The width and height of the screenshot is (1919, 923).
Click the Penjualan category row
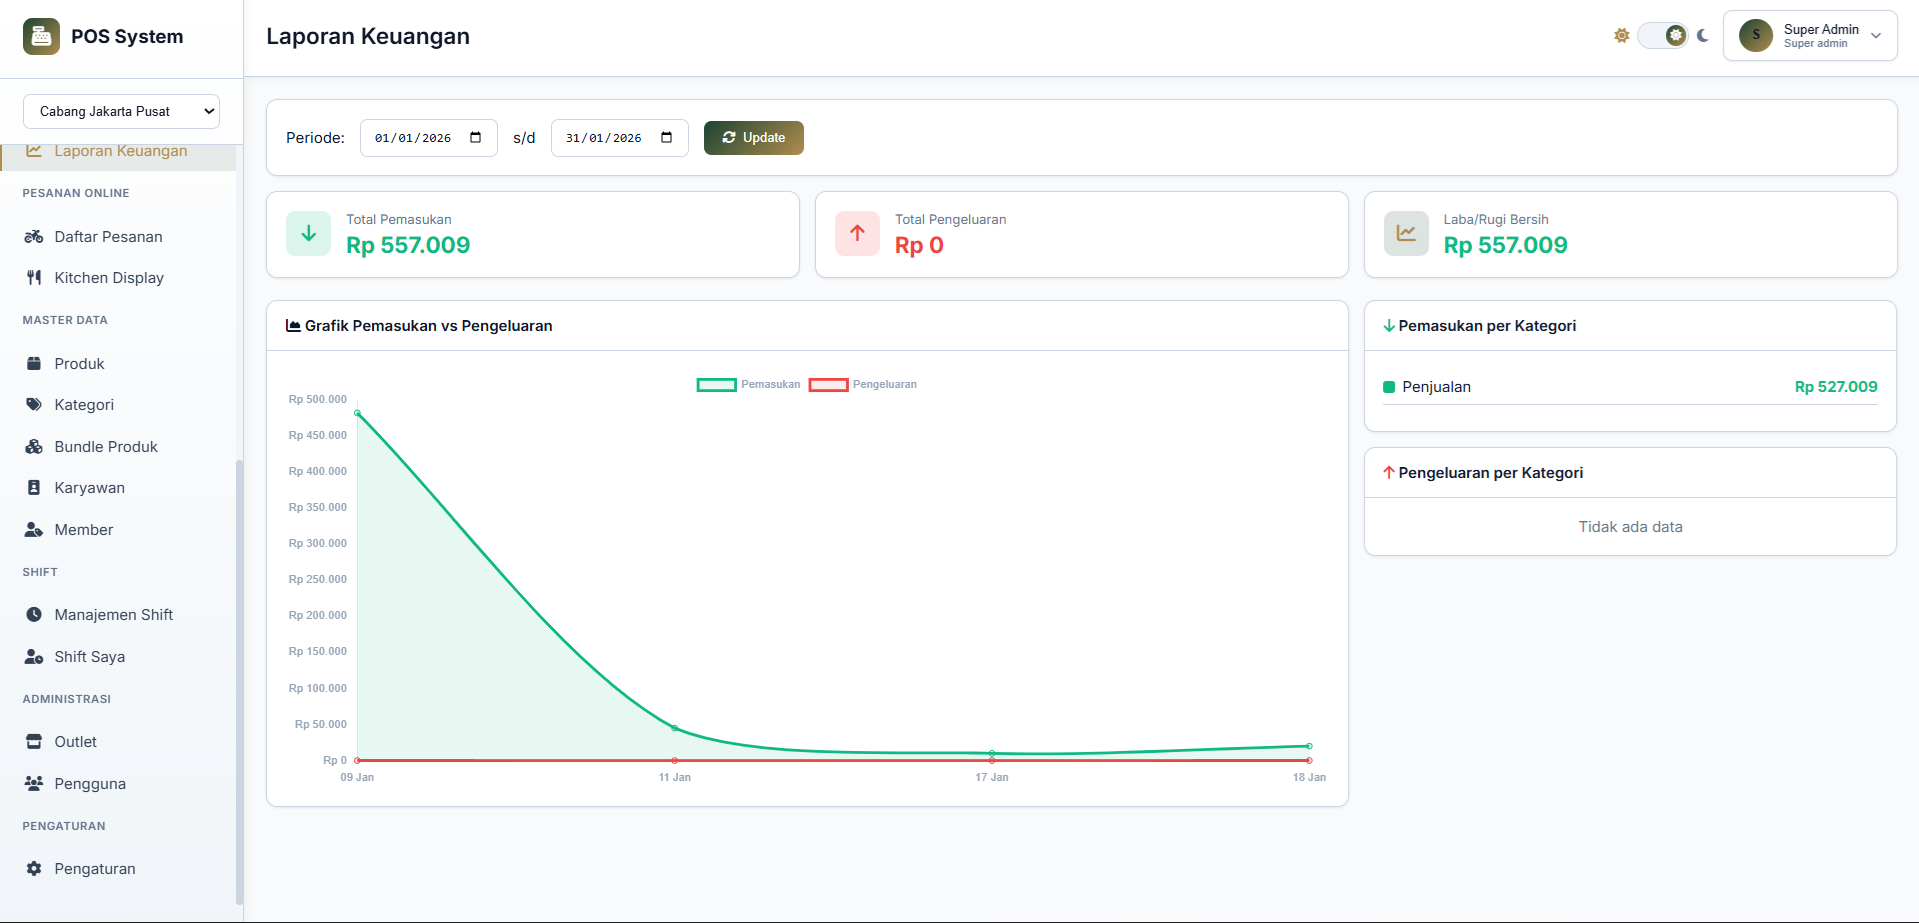(1630, 387)
